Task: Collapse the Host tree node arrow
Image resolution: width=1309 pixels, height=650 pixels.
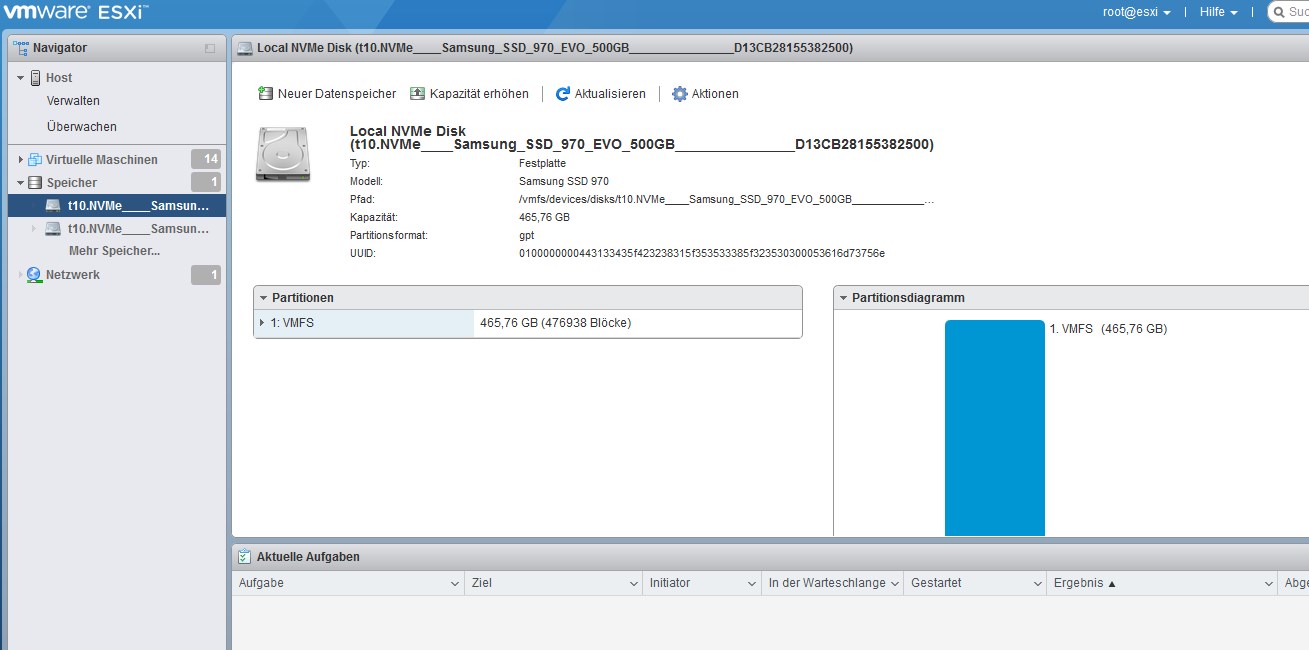Action: pos(20,78)
